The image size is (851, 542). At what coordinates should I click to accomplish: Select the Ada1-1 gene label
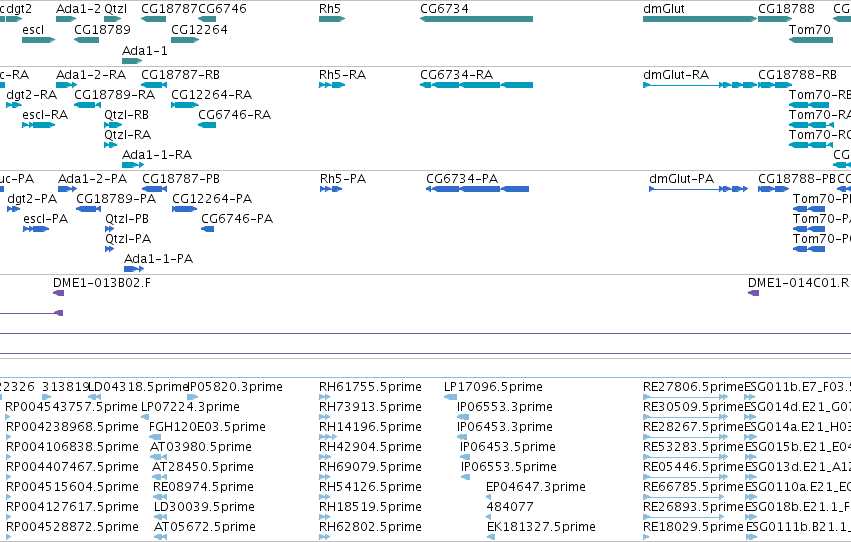(145, 50)
